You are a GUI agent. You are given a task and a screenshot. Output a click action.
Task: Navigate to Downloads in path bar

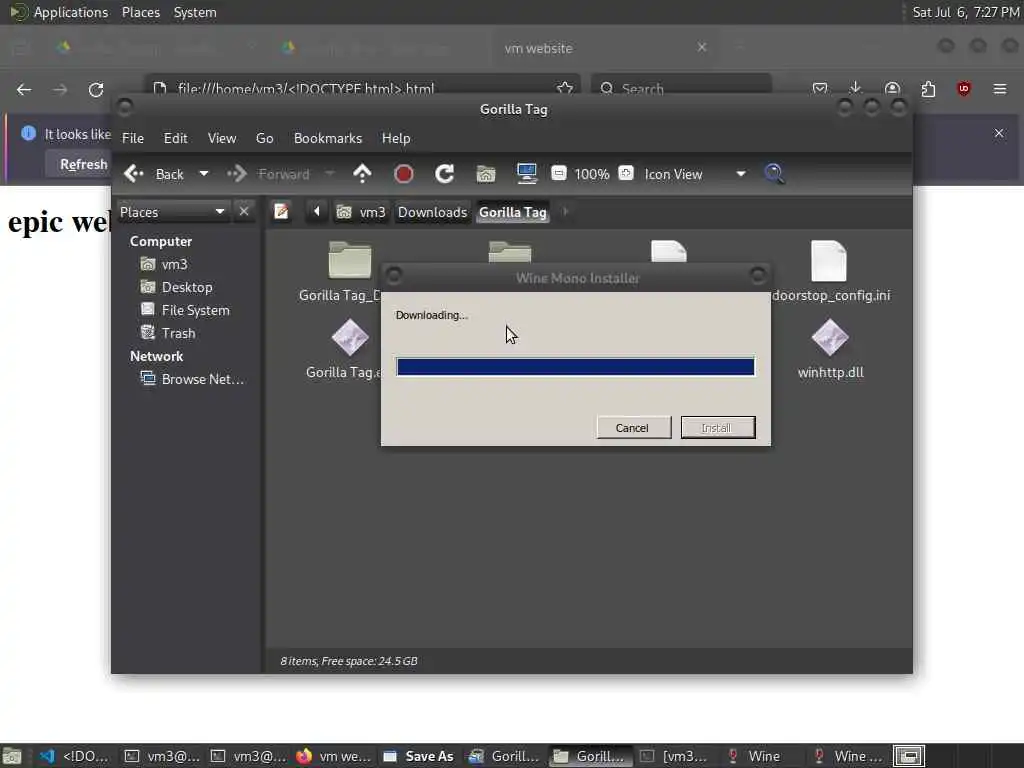click(432, 212)
